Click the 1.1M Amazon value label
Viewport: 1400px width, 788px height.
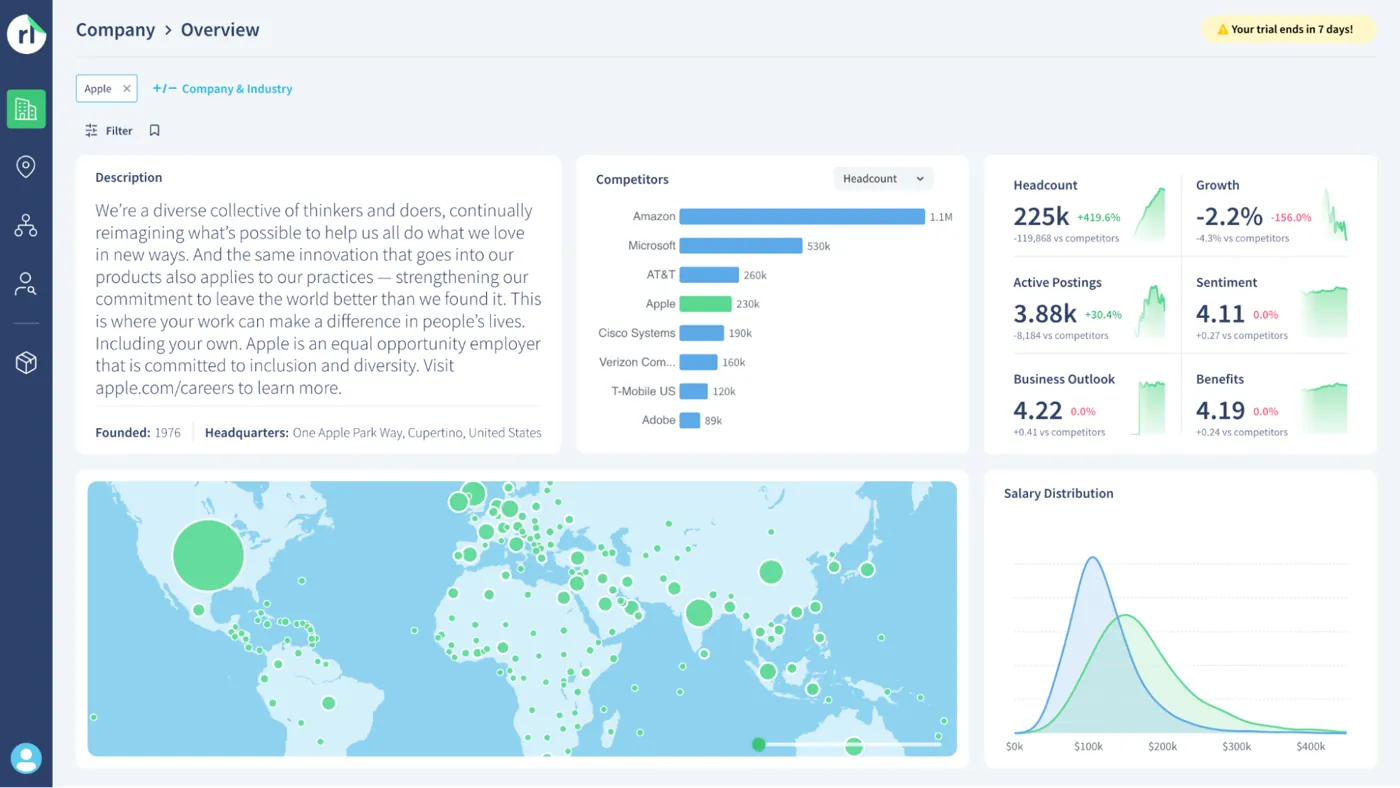(x=941, y=217)
